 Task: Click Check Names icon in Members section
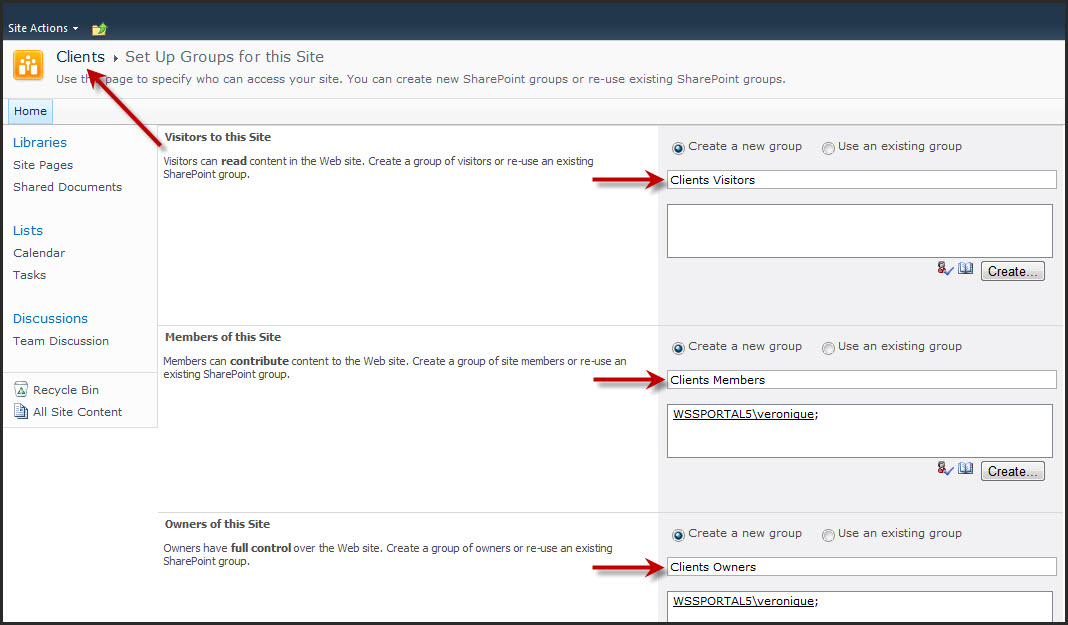945,469
